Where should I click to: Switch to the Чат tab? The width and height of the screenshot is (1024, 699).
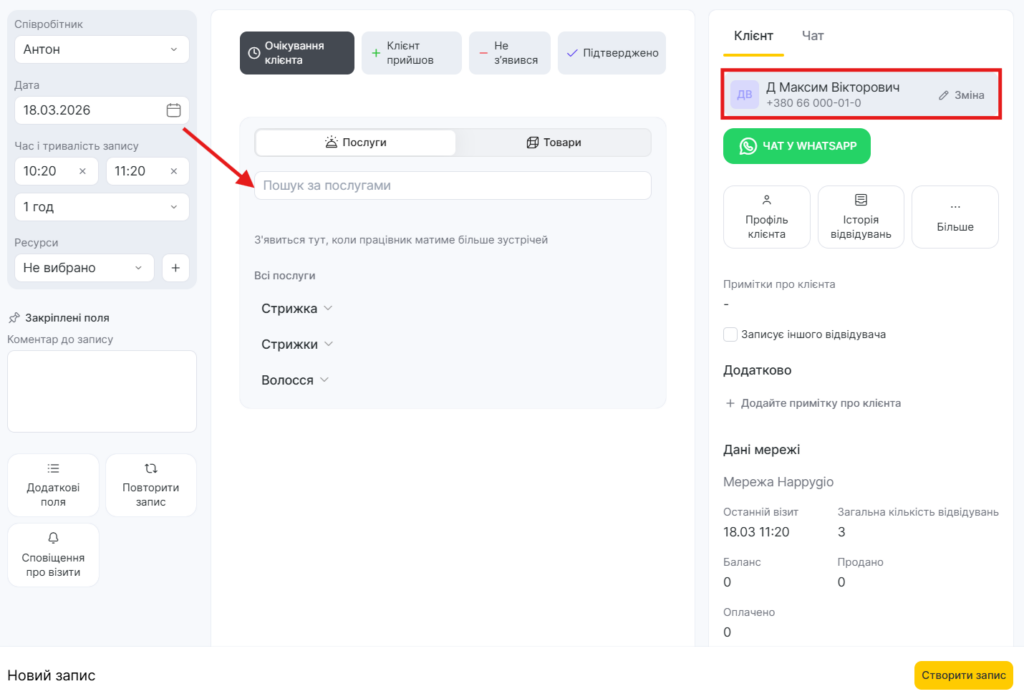812,36
